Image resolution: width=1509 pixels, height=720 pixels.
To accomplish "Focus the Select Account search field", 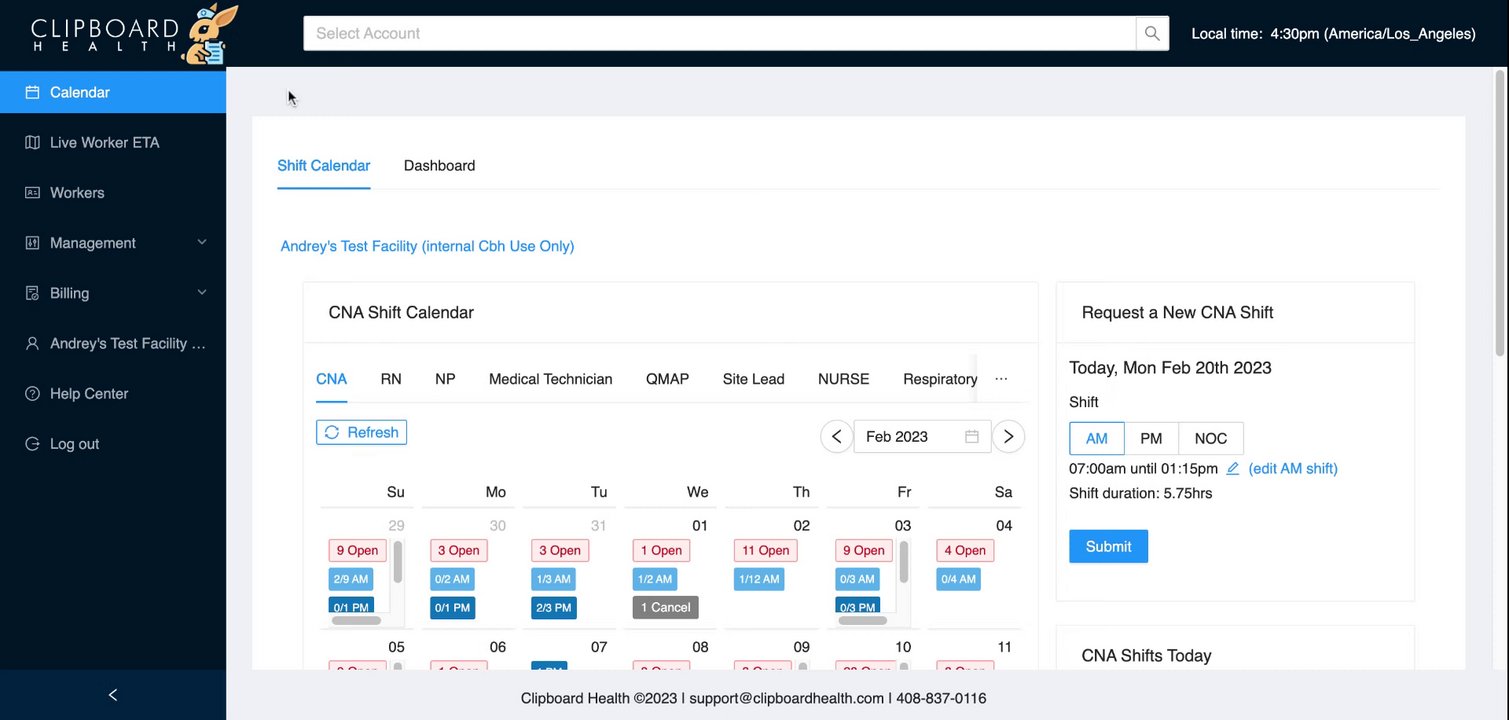I will (720, 33).
